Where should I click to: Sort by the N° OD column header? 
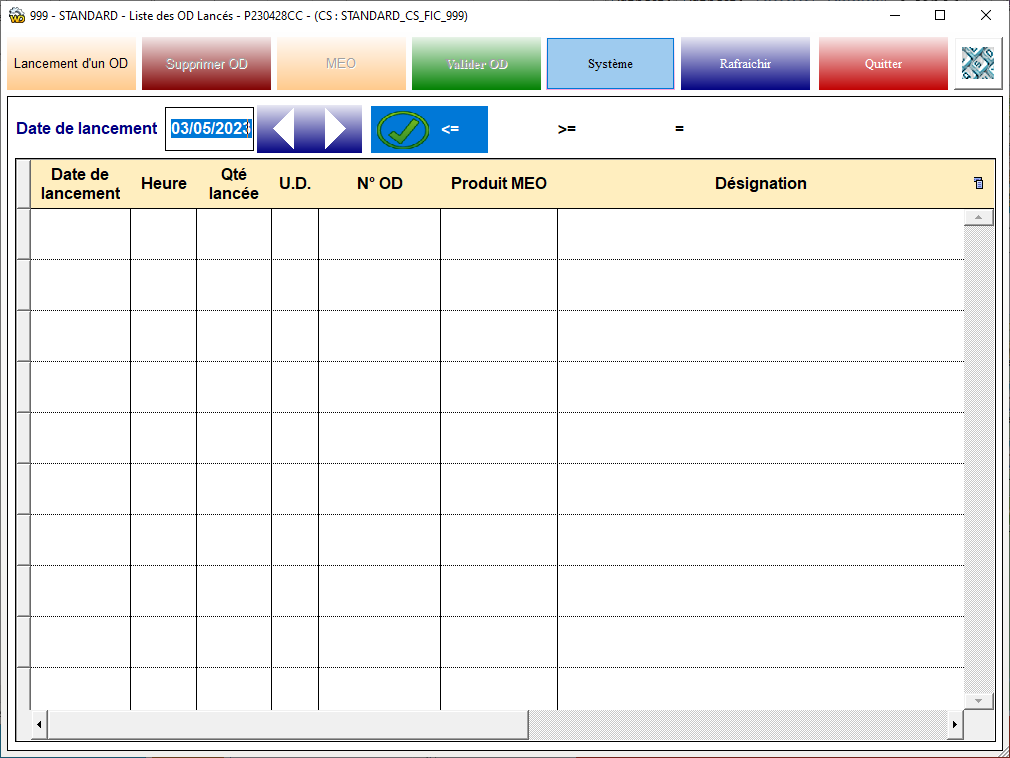click(x=379, y=184)
